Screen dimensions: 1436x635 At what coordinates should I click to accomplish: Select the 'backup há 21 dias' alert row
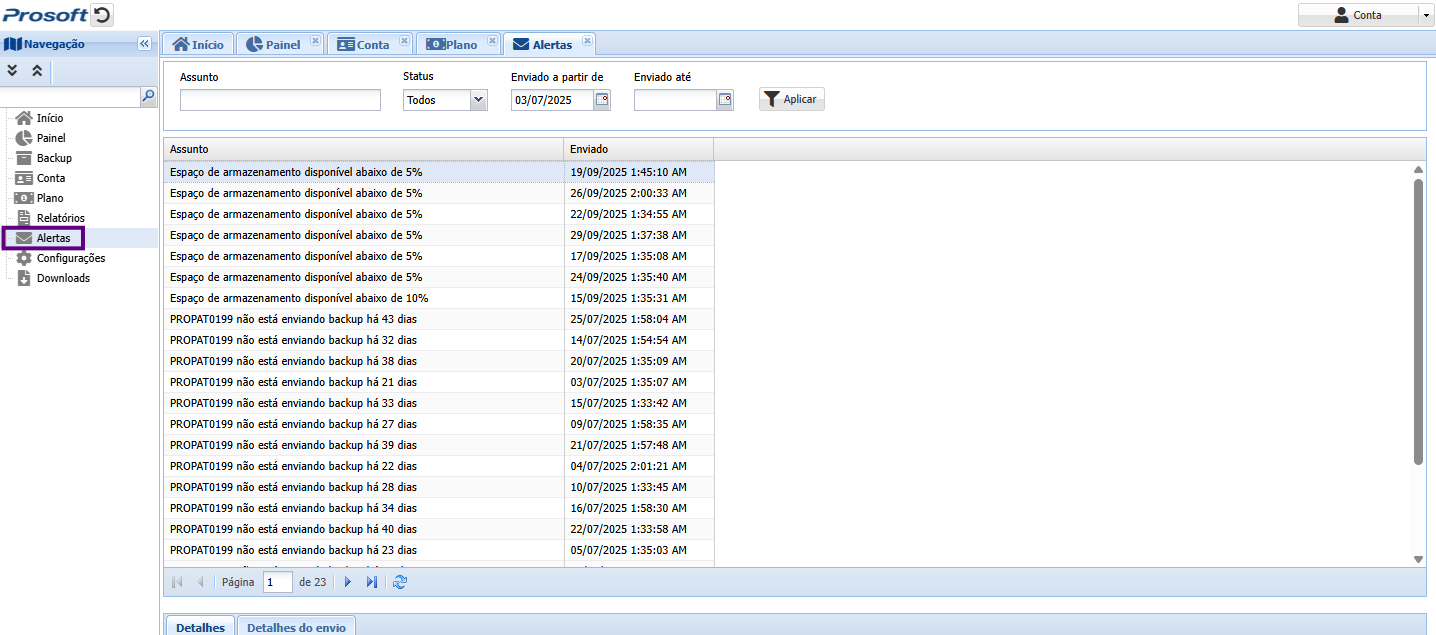pyautogui.click(x=439, y=382)
